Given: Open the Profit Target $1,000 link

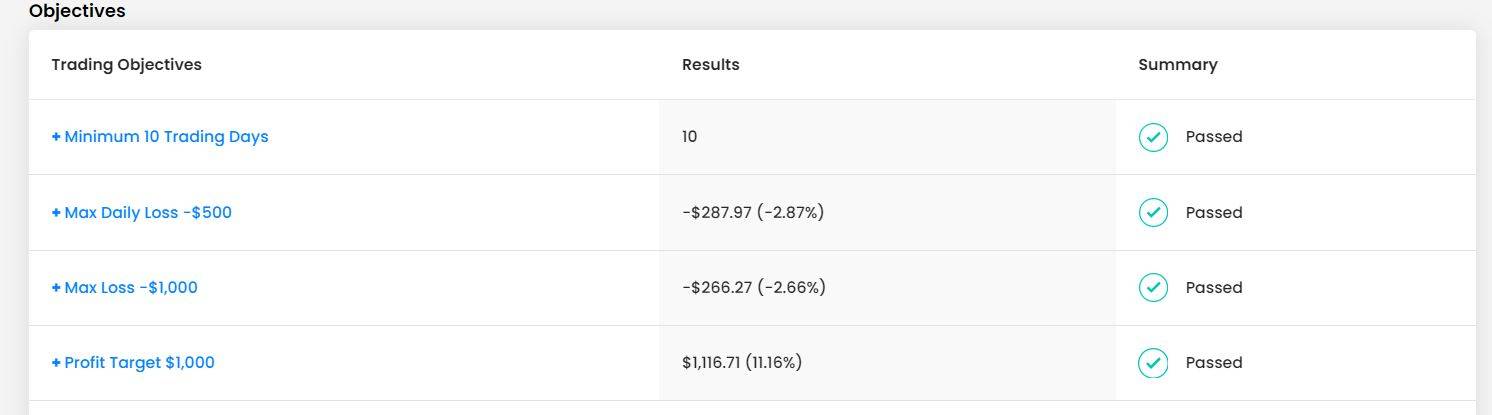Looking at the screenshot, I should point(139,363).
